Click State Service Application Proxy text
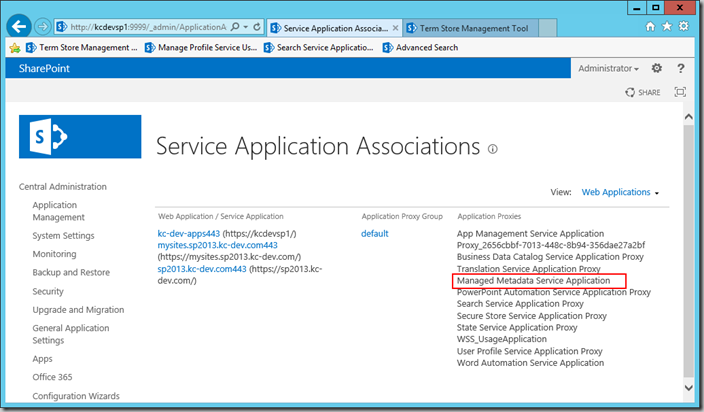The image size is (704, 412). pyautogui.click(x=517, y=328)
